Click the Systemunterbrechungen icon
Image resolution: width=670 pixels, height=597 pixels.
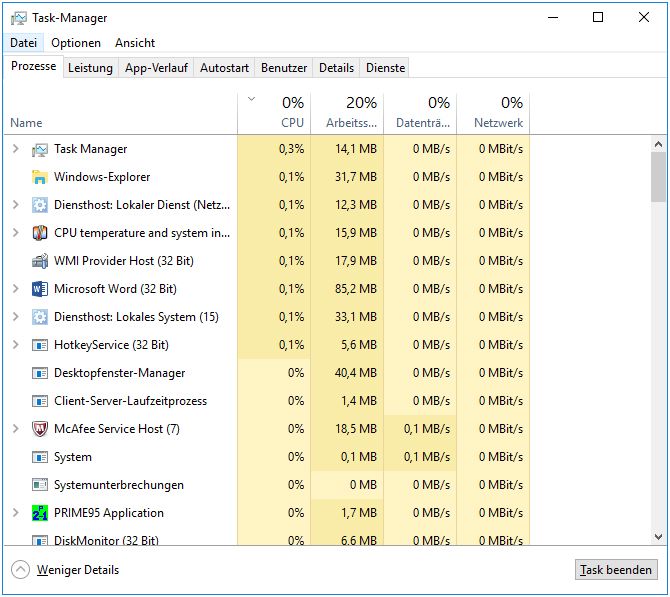[40, 485]
